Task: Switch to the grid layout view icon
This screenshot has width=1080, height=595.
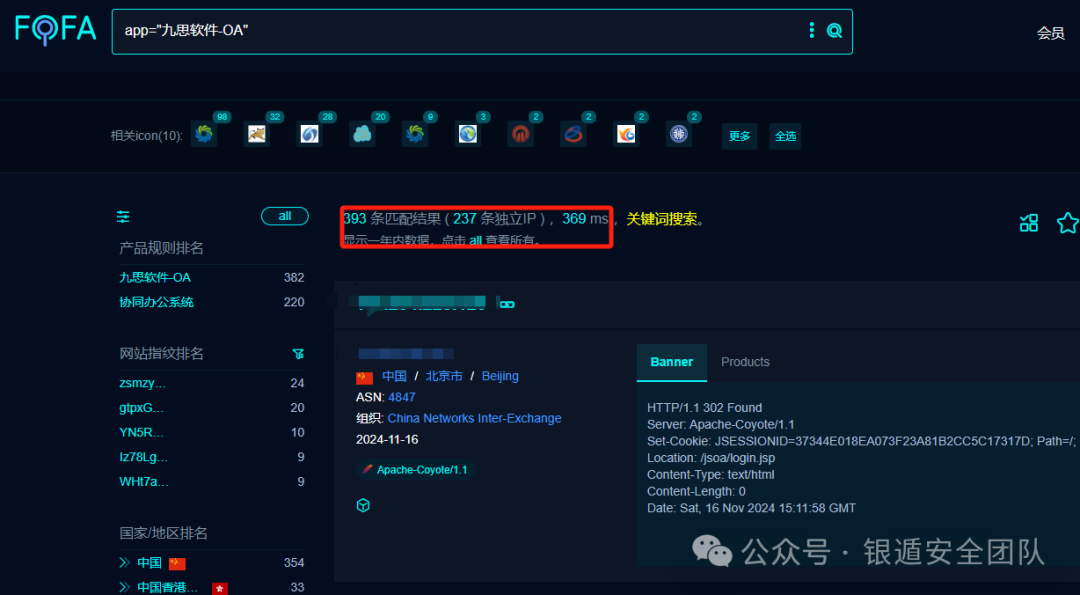Action: (x=1029, y=222)
